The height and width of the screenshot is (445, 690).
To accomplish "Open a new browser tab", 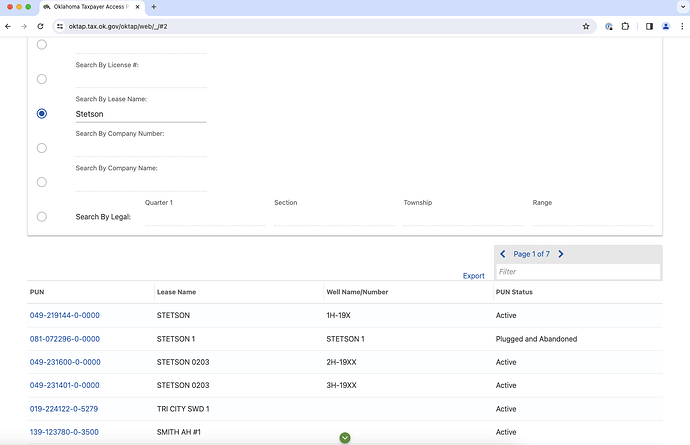I will [154, 7].
